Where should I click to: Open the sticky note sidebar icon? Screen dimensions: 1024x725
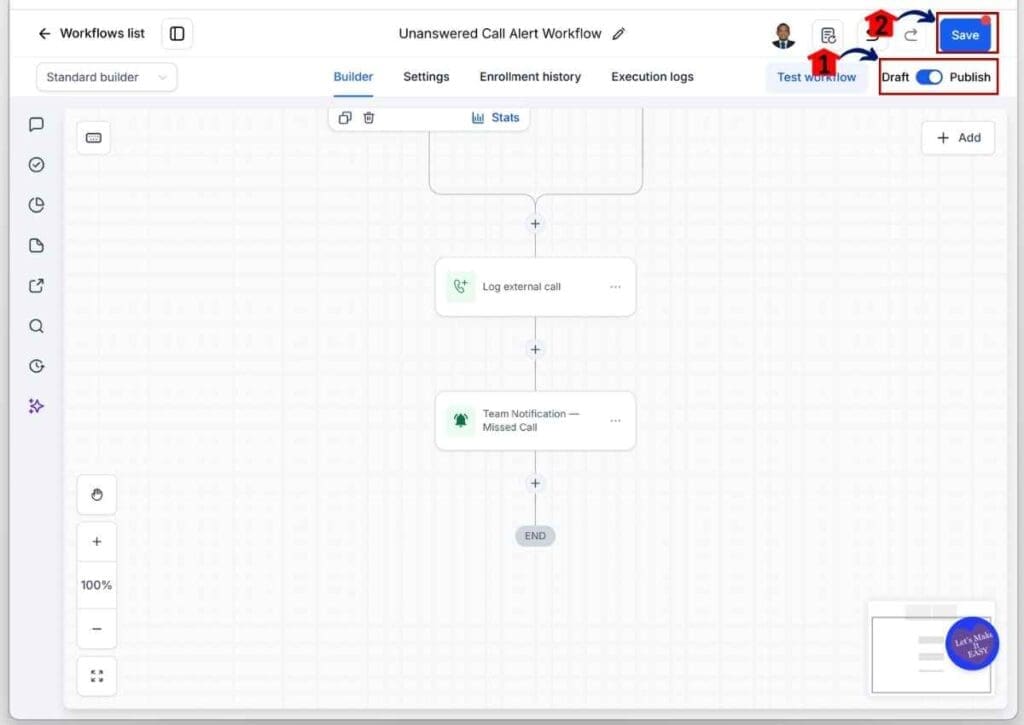[x=37, y=246]
